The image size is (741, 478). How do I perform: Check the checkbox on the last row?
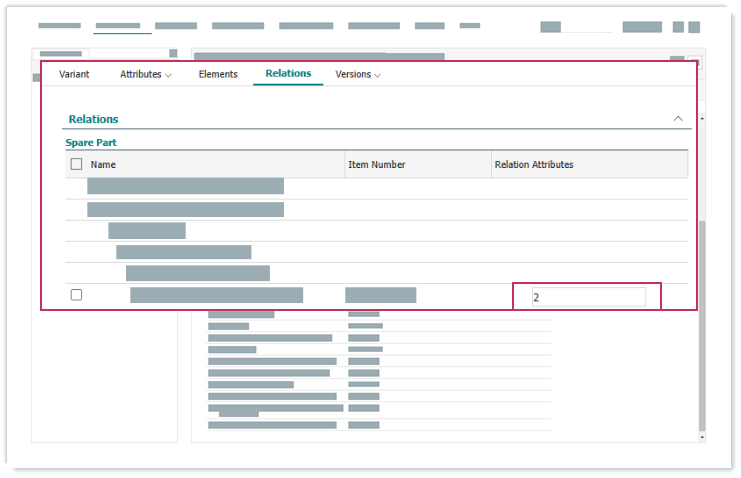(x=77, y=295)
